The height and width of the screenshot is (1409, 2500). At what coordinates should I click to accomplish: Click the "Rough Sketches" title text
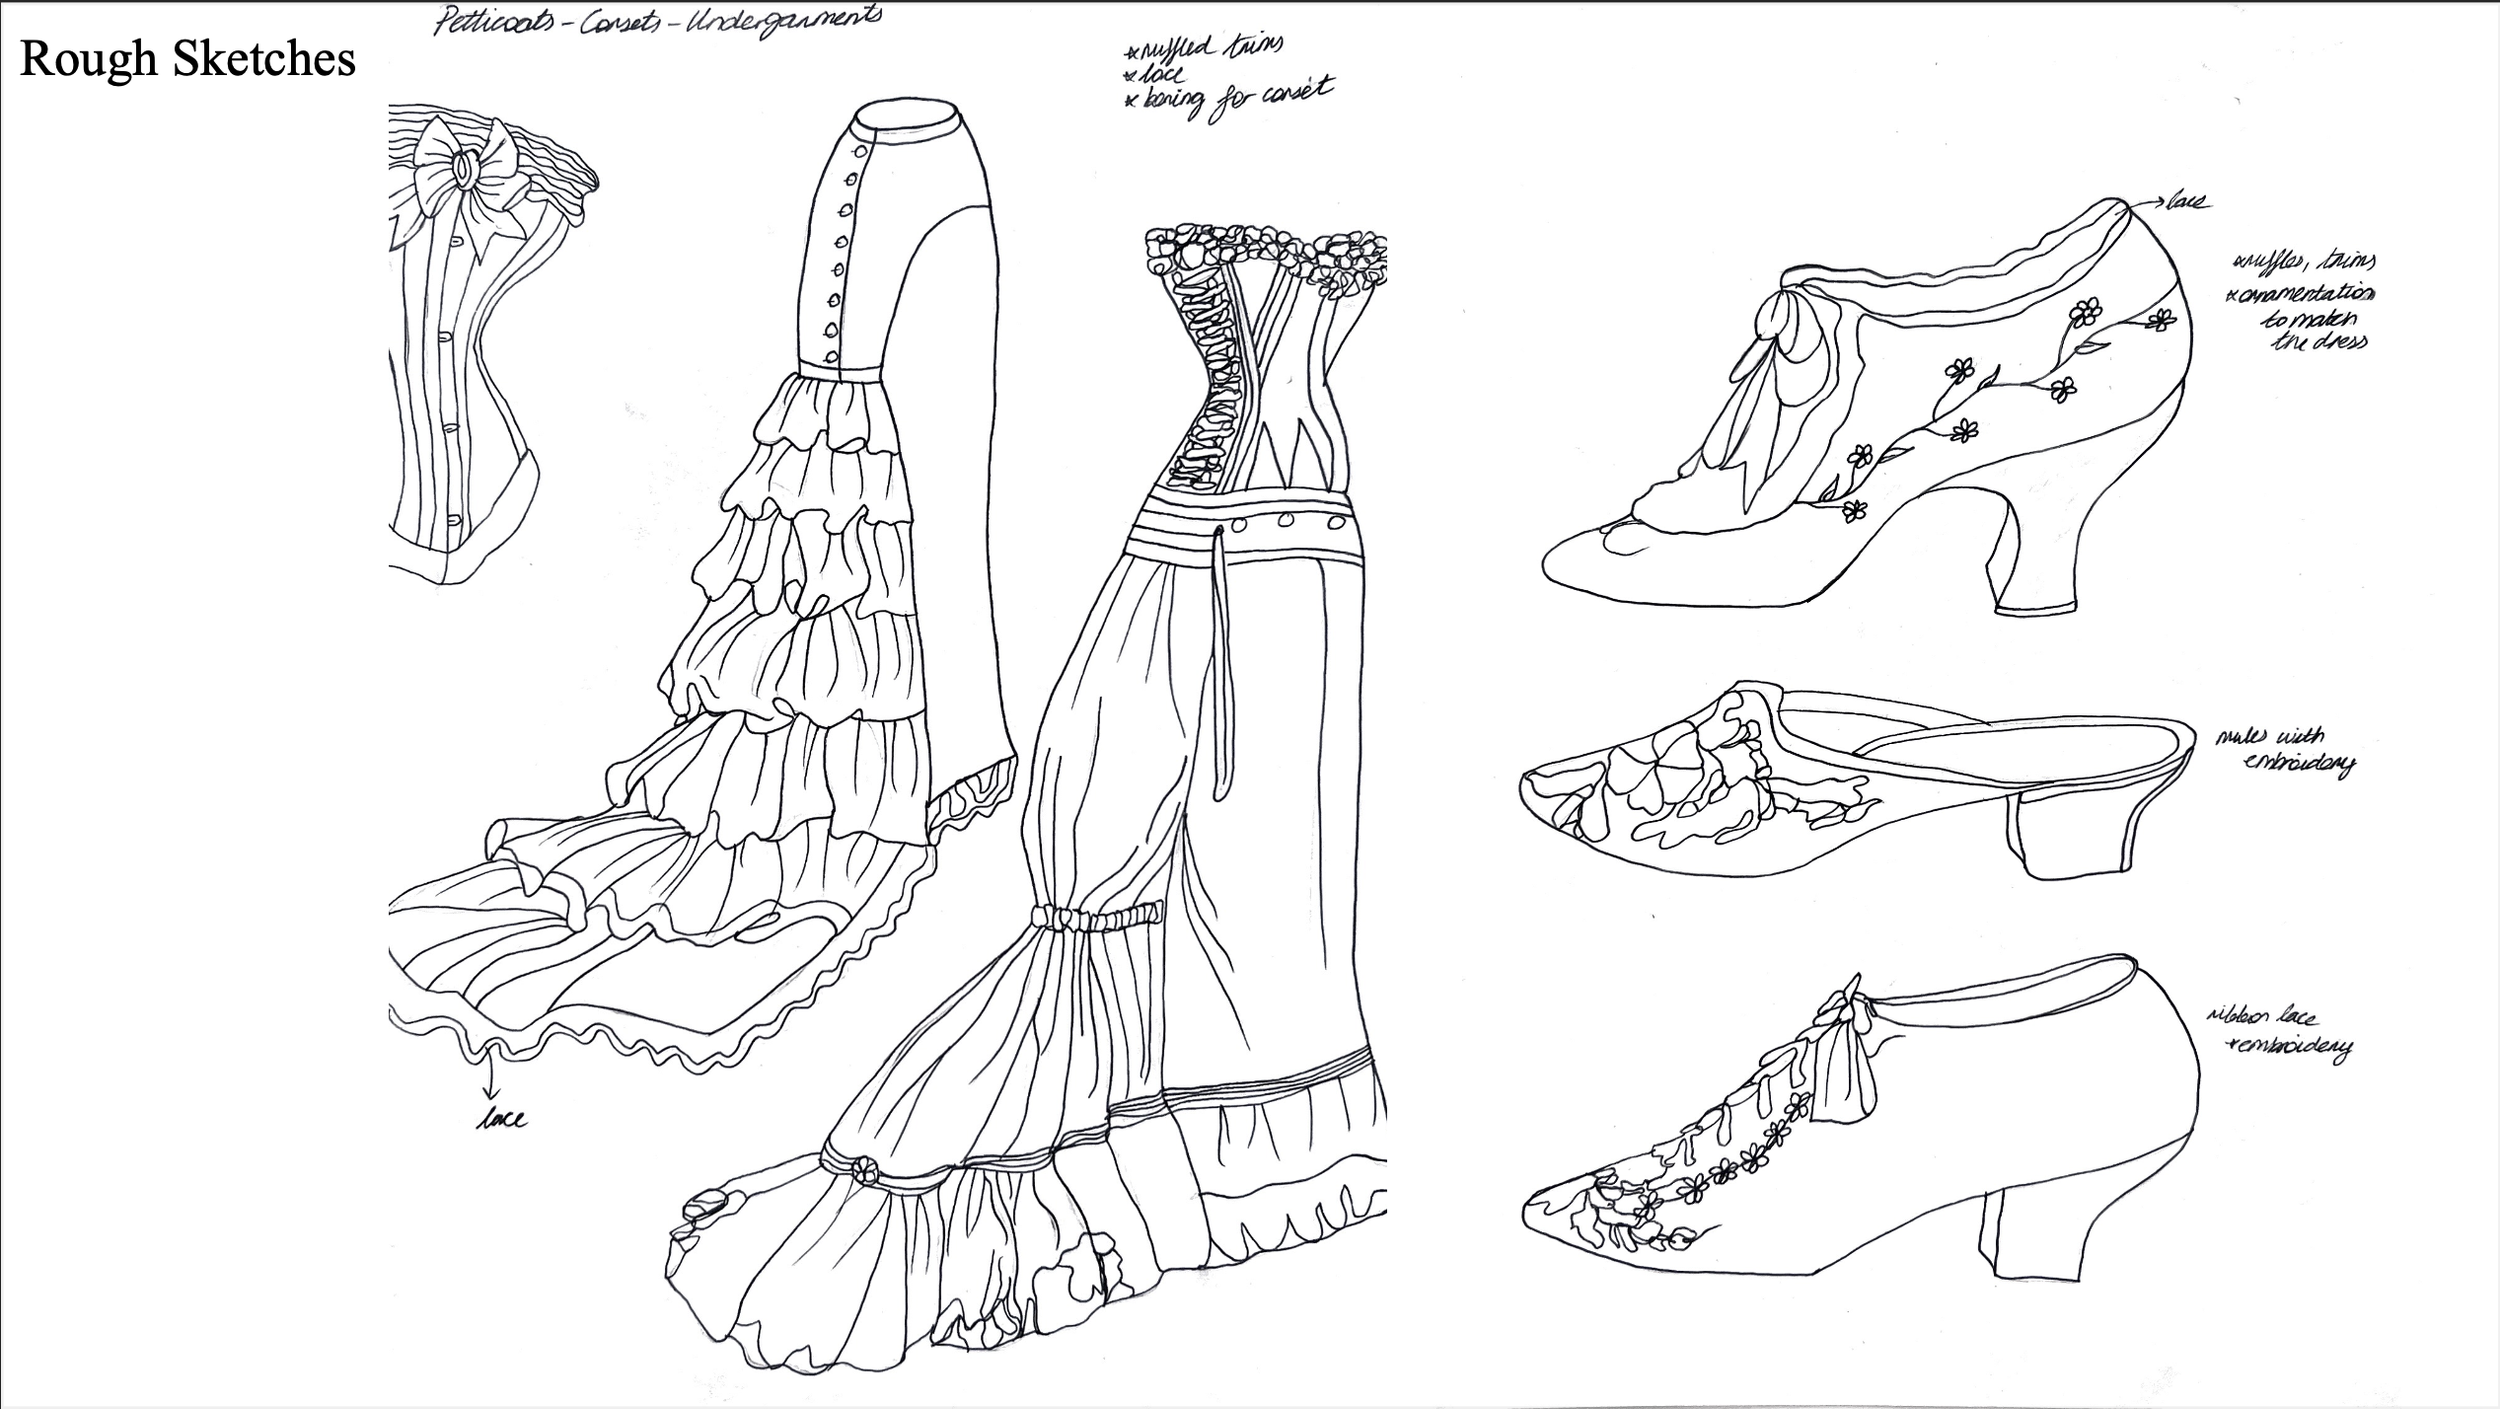click(188, 59)
